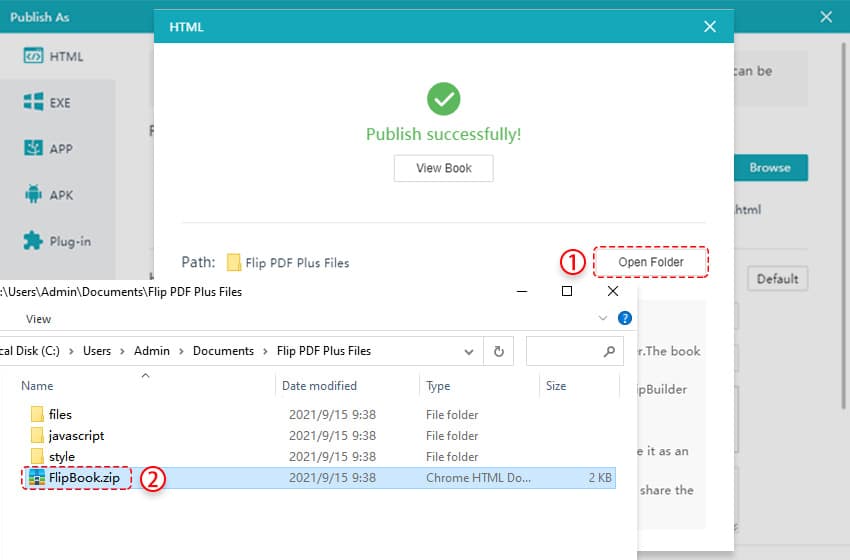Click the Flip PDF Plus Files breadcrumb
This screenshot has width=850, height=560.
[324, 351]
